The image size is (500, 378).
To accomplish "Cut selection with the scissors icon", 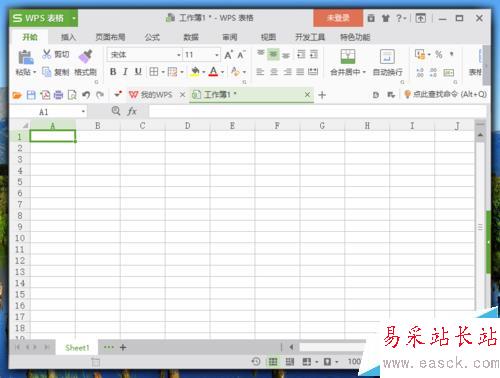I will pos(47,54).
